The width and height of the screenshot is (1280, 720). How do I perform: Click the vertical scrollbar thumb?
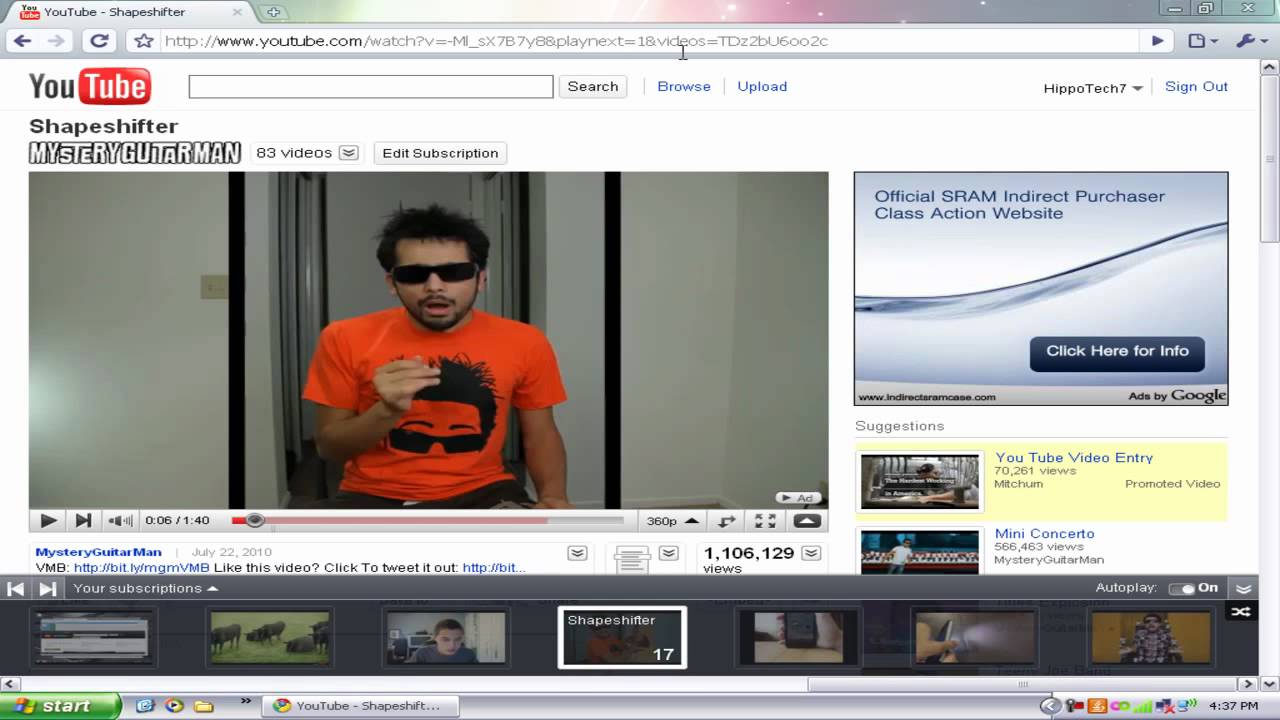pyautogui.click(x=1269, y=158)
